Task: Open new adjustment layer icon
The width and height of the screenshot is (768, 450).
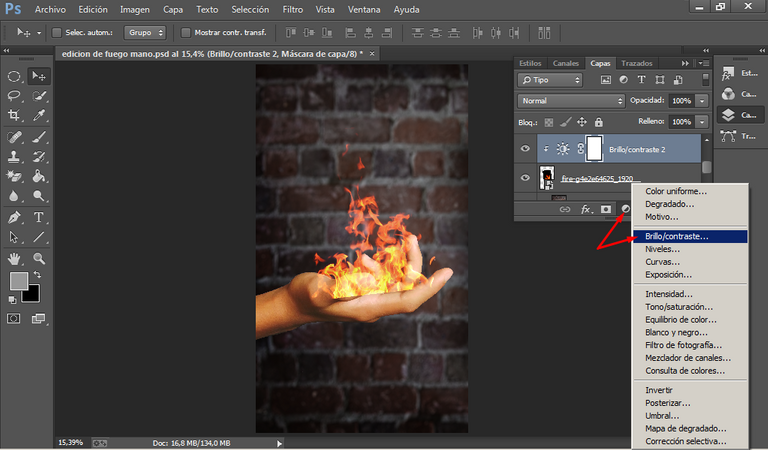Action: 625,209
